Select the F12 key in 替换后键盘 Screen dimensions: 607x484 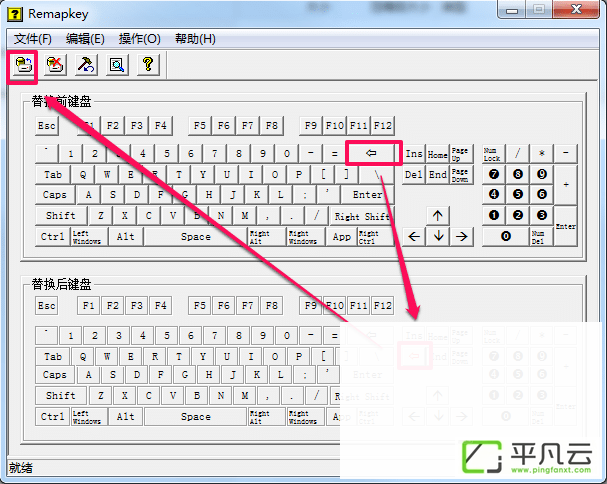click(382, 306)
